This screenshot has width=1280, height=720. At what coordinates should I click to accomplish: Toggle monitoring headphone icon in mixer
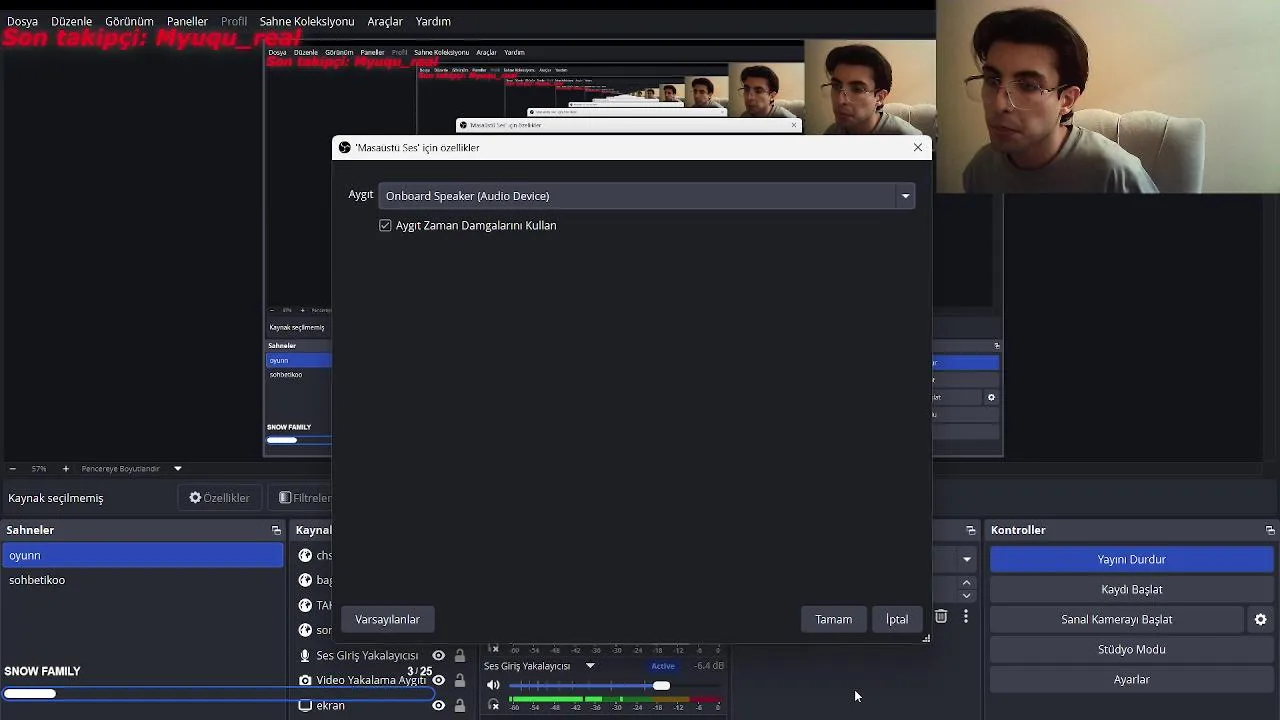tap(493, 705)
